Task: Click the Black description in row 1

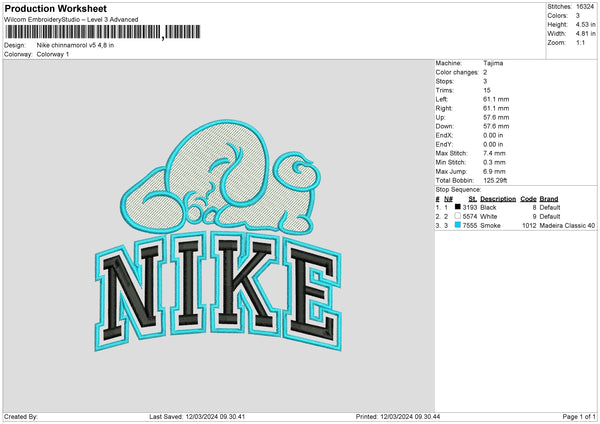Action: (x=488, y=207)
